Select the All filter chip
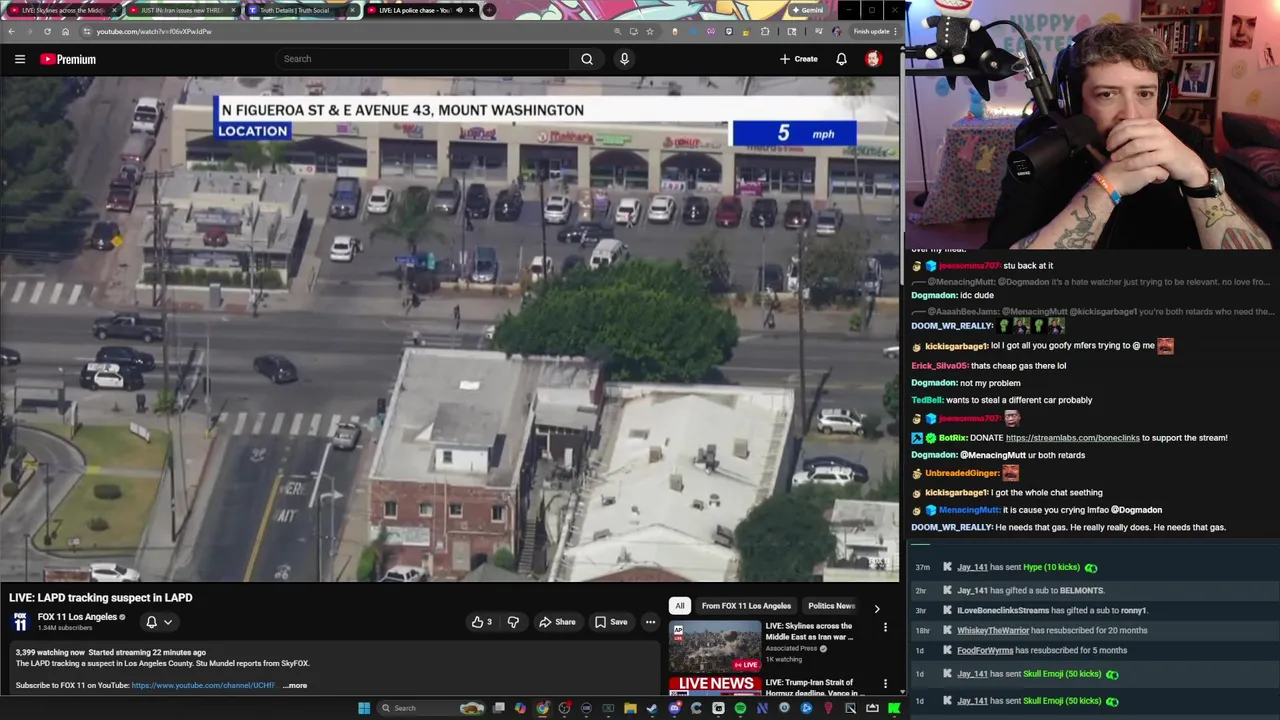Image resolution: width=1280 pixels, height=720 pixels. [680, 606]
